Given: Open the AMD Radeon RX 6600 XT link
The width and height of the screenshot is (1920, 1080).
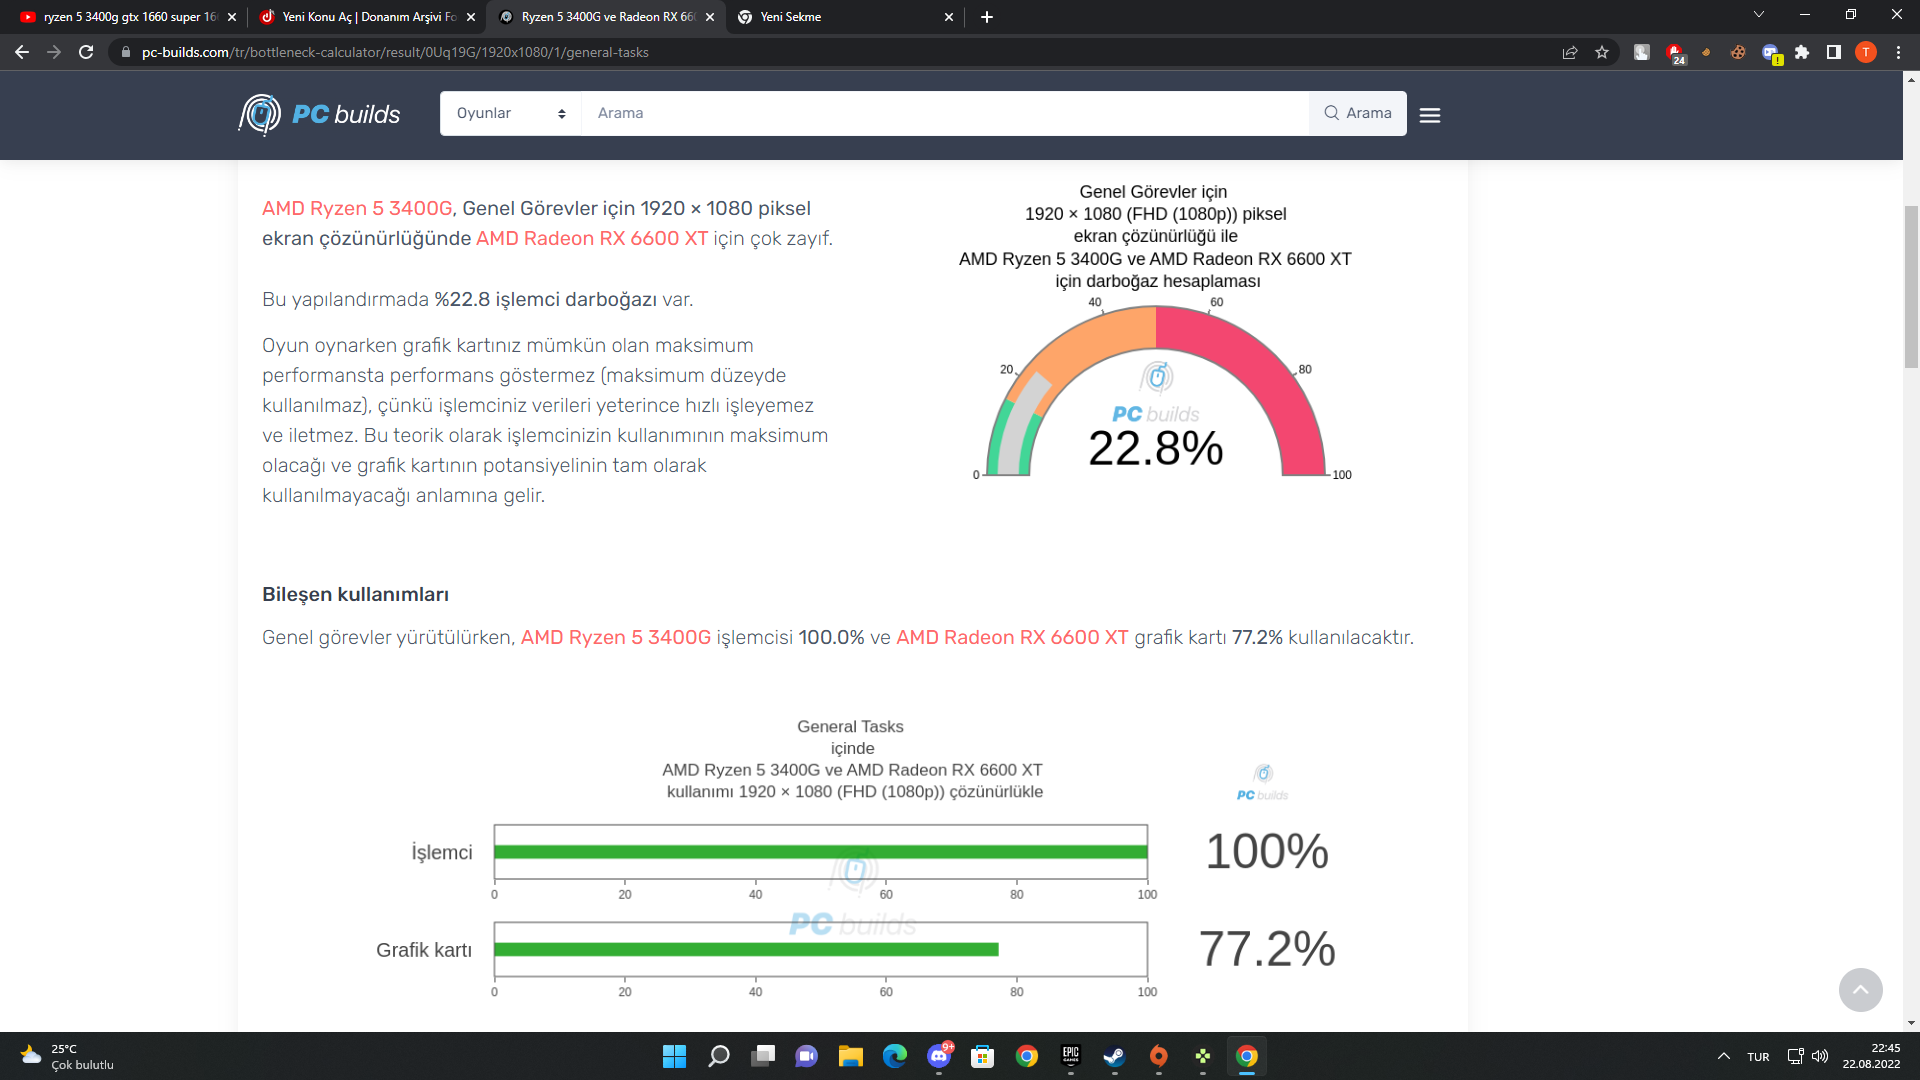Looking at the screenshot, I should pyautogui.click(x=591, y=238).
